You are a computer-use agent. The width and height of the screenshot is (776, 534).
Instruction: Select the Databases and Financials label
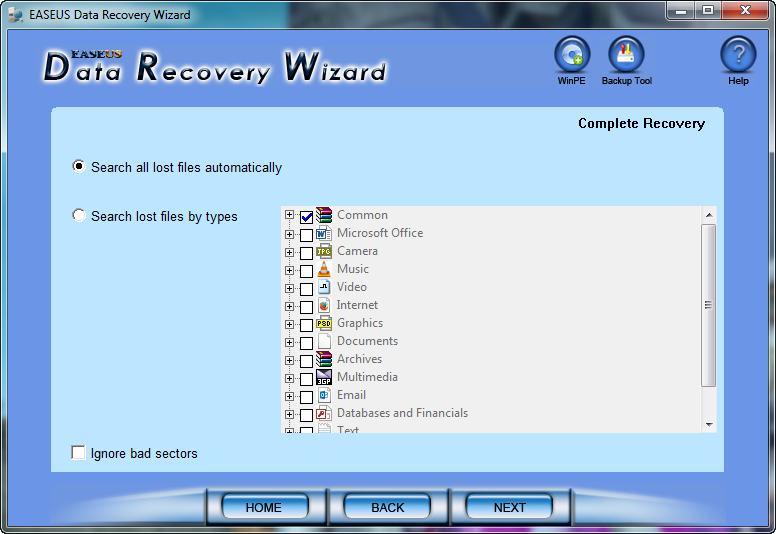click(x=402, y=413)
